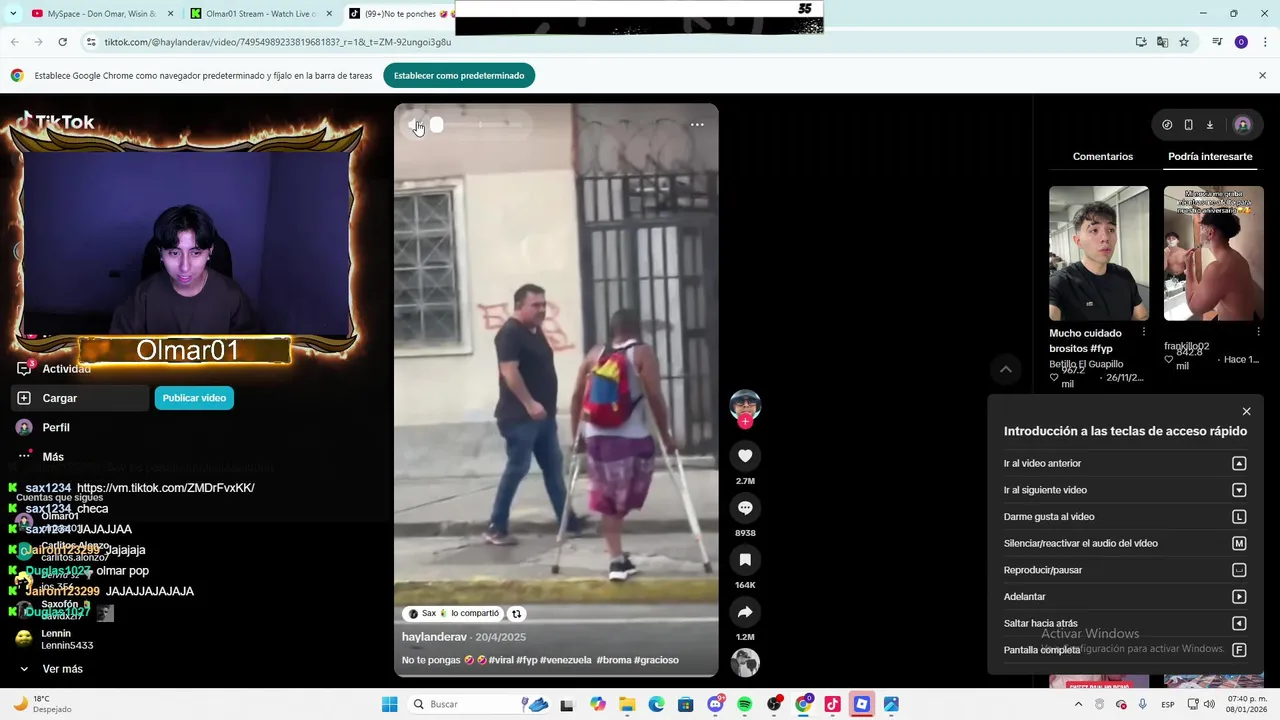The image size is (1280, 720).
Task: Click the translate page icon in address bar
Action: 1162,42
